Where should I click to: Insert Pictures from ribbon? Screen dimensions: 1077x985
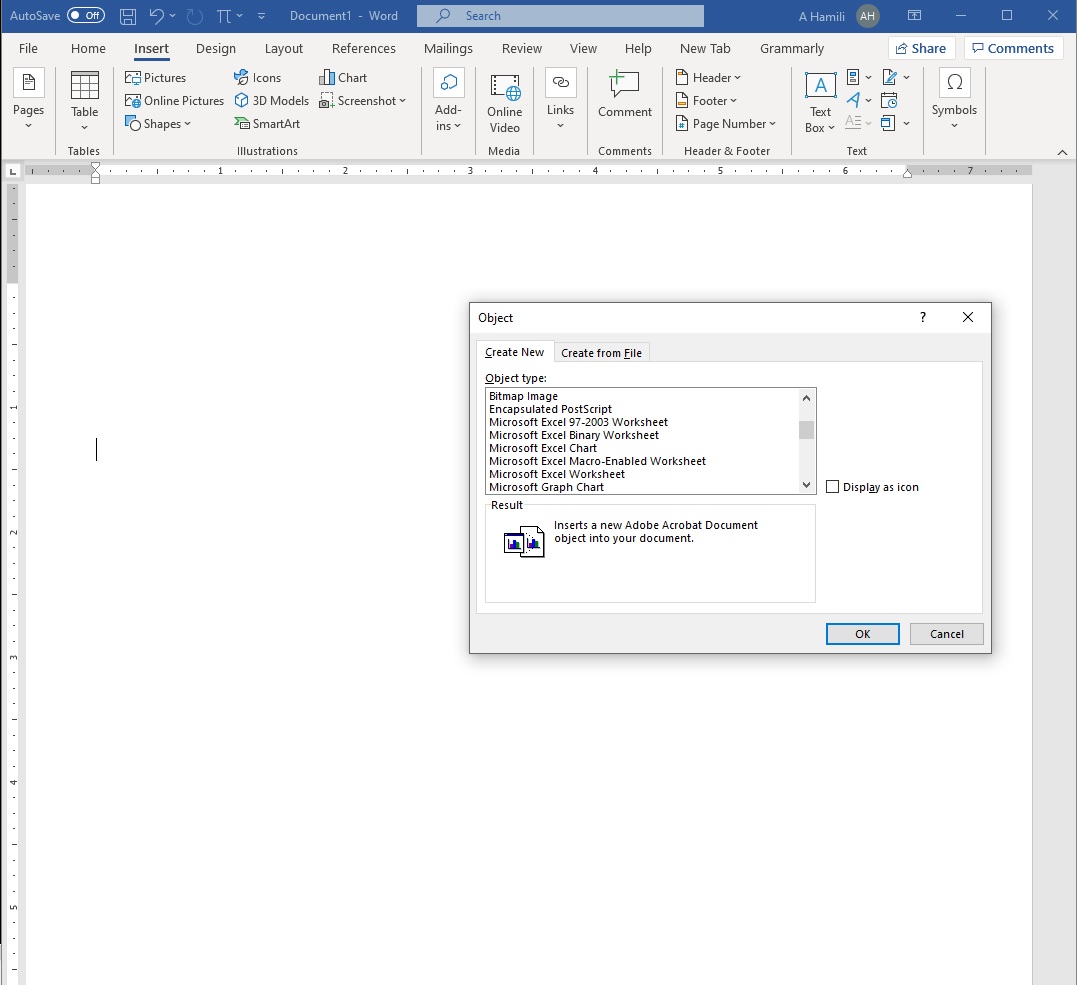click(x=155, y=78)
